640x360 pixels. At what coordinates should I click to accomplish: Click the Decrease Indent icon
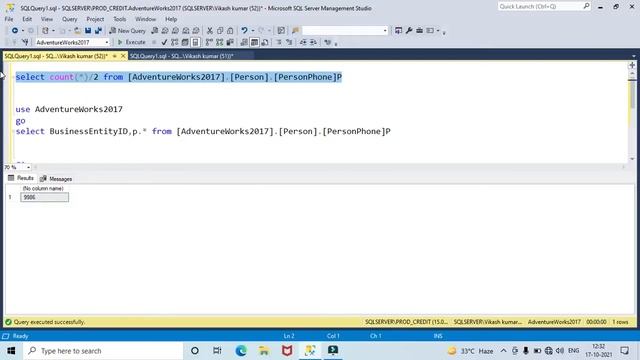[303, 42]
